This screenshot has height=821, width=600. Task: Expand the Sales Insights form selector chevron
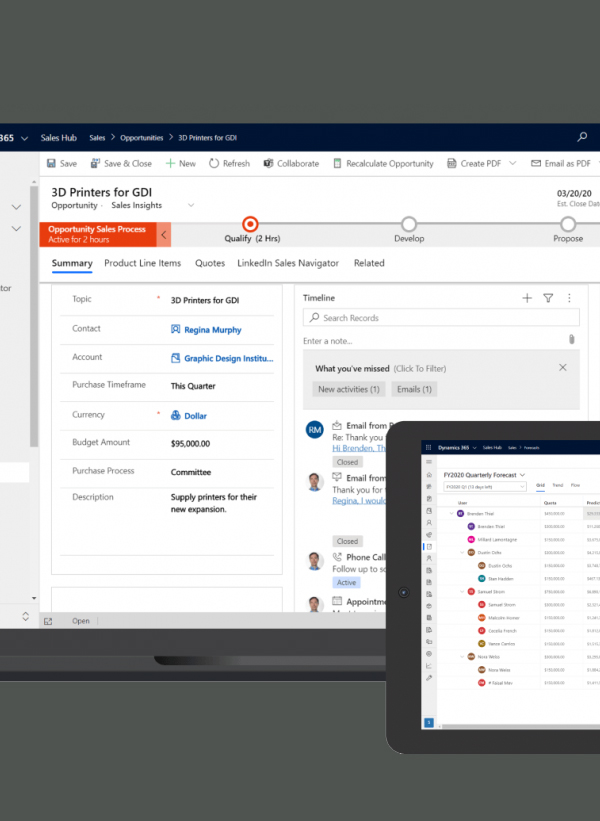[191, 205]
